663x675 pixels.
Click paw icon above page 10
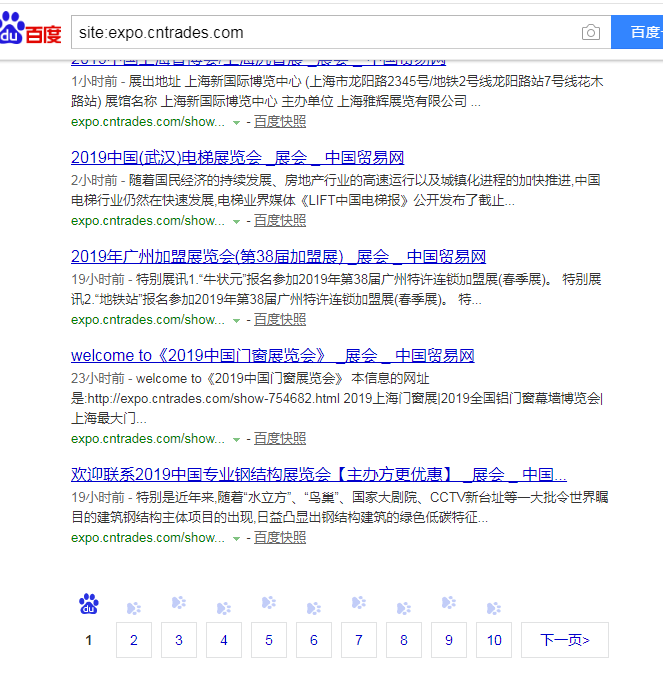click(494, 607)
